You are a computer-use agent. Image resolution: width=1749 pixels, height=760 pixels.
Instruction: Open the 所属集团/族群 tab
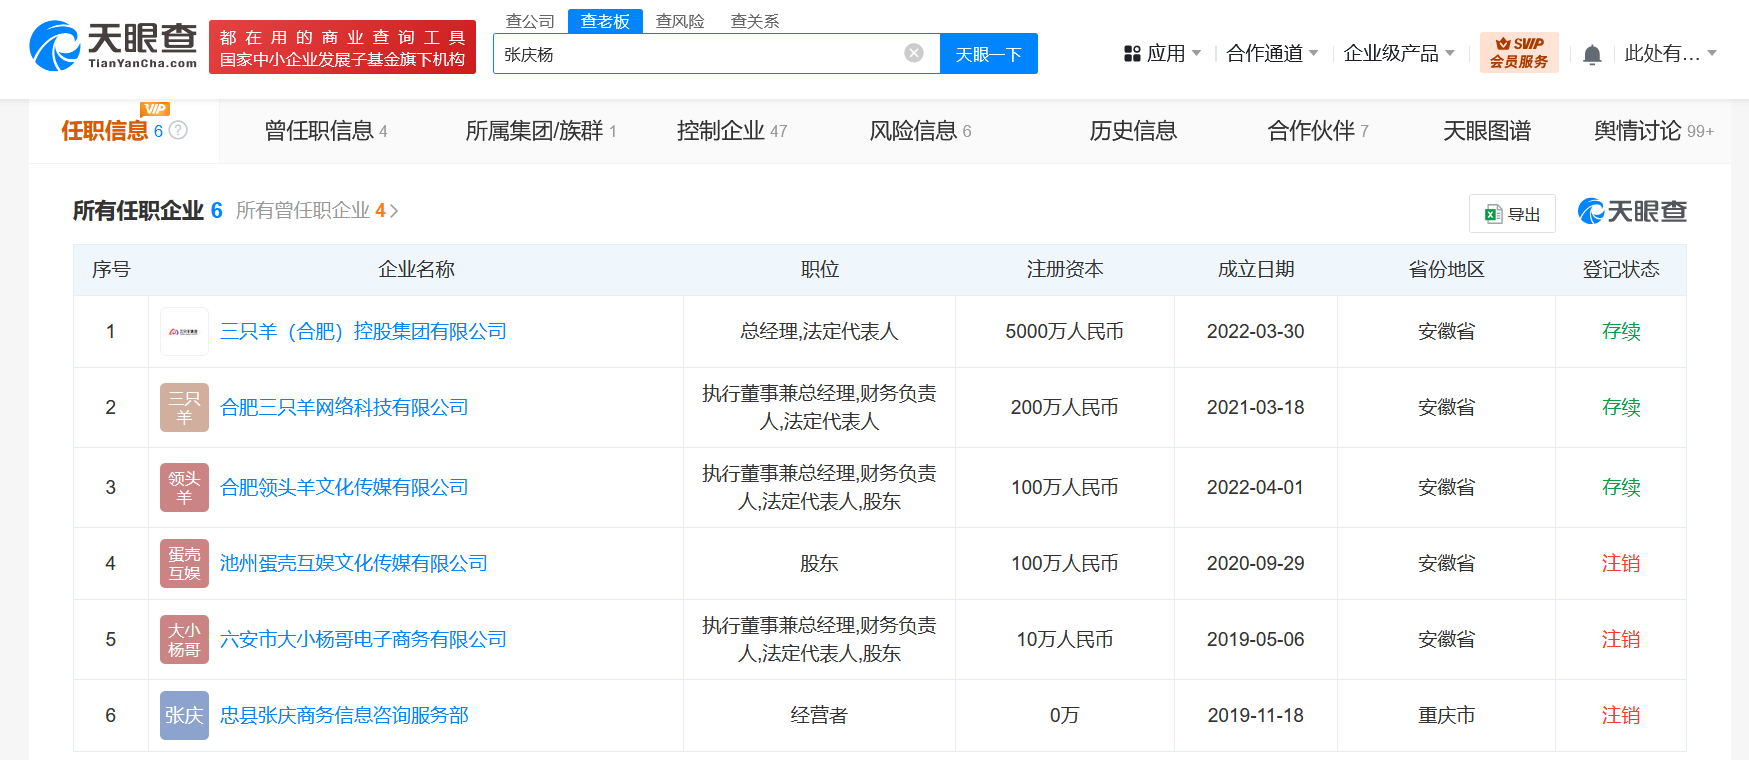click(x=541, y=131)
